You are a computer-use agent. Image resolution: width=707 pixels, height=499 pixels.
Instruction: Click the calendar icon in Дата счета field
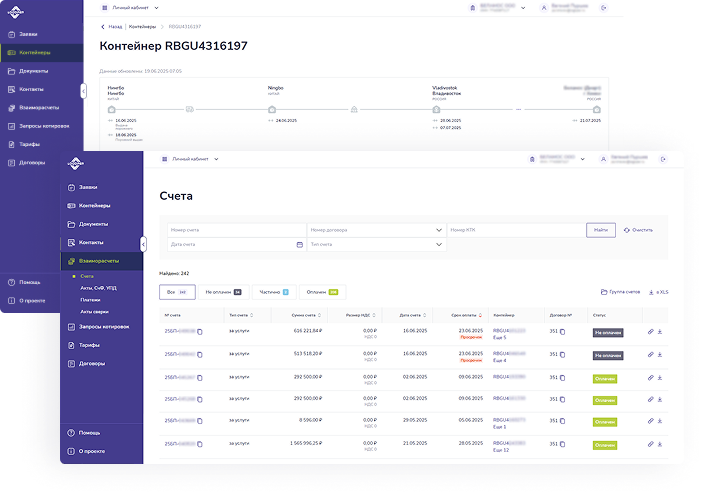click(x=299, y=244)
